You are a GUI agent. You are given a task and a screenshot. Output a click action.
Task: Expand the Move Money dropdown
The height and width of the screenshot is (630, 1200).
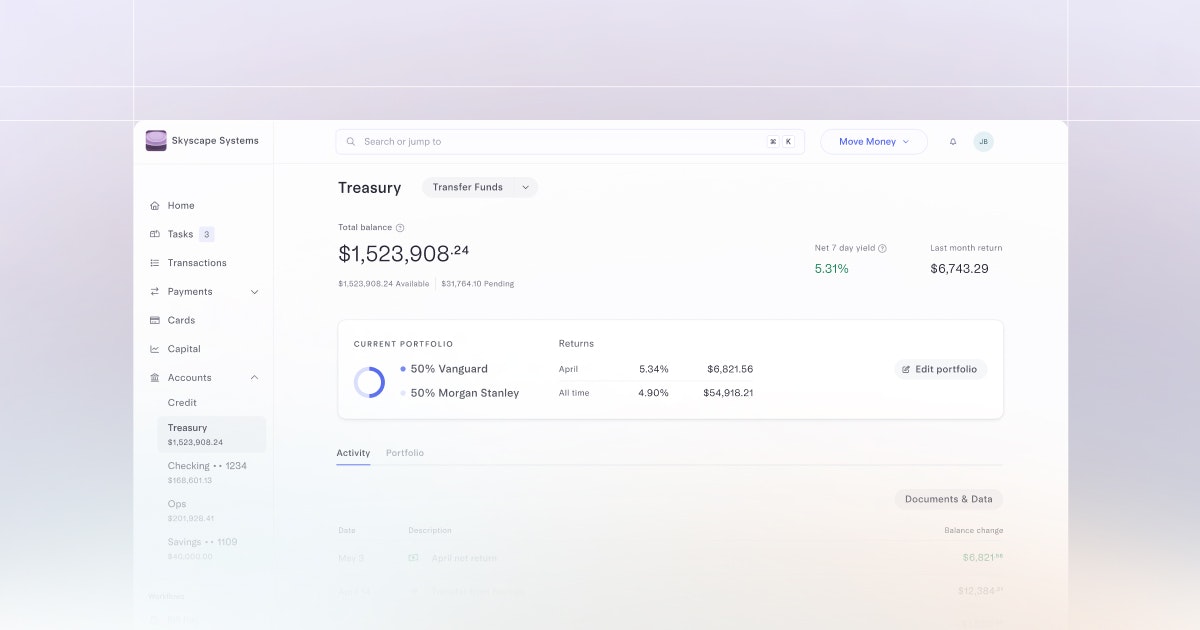click(x=873, y=141)
